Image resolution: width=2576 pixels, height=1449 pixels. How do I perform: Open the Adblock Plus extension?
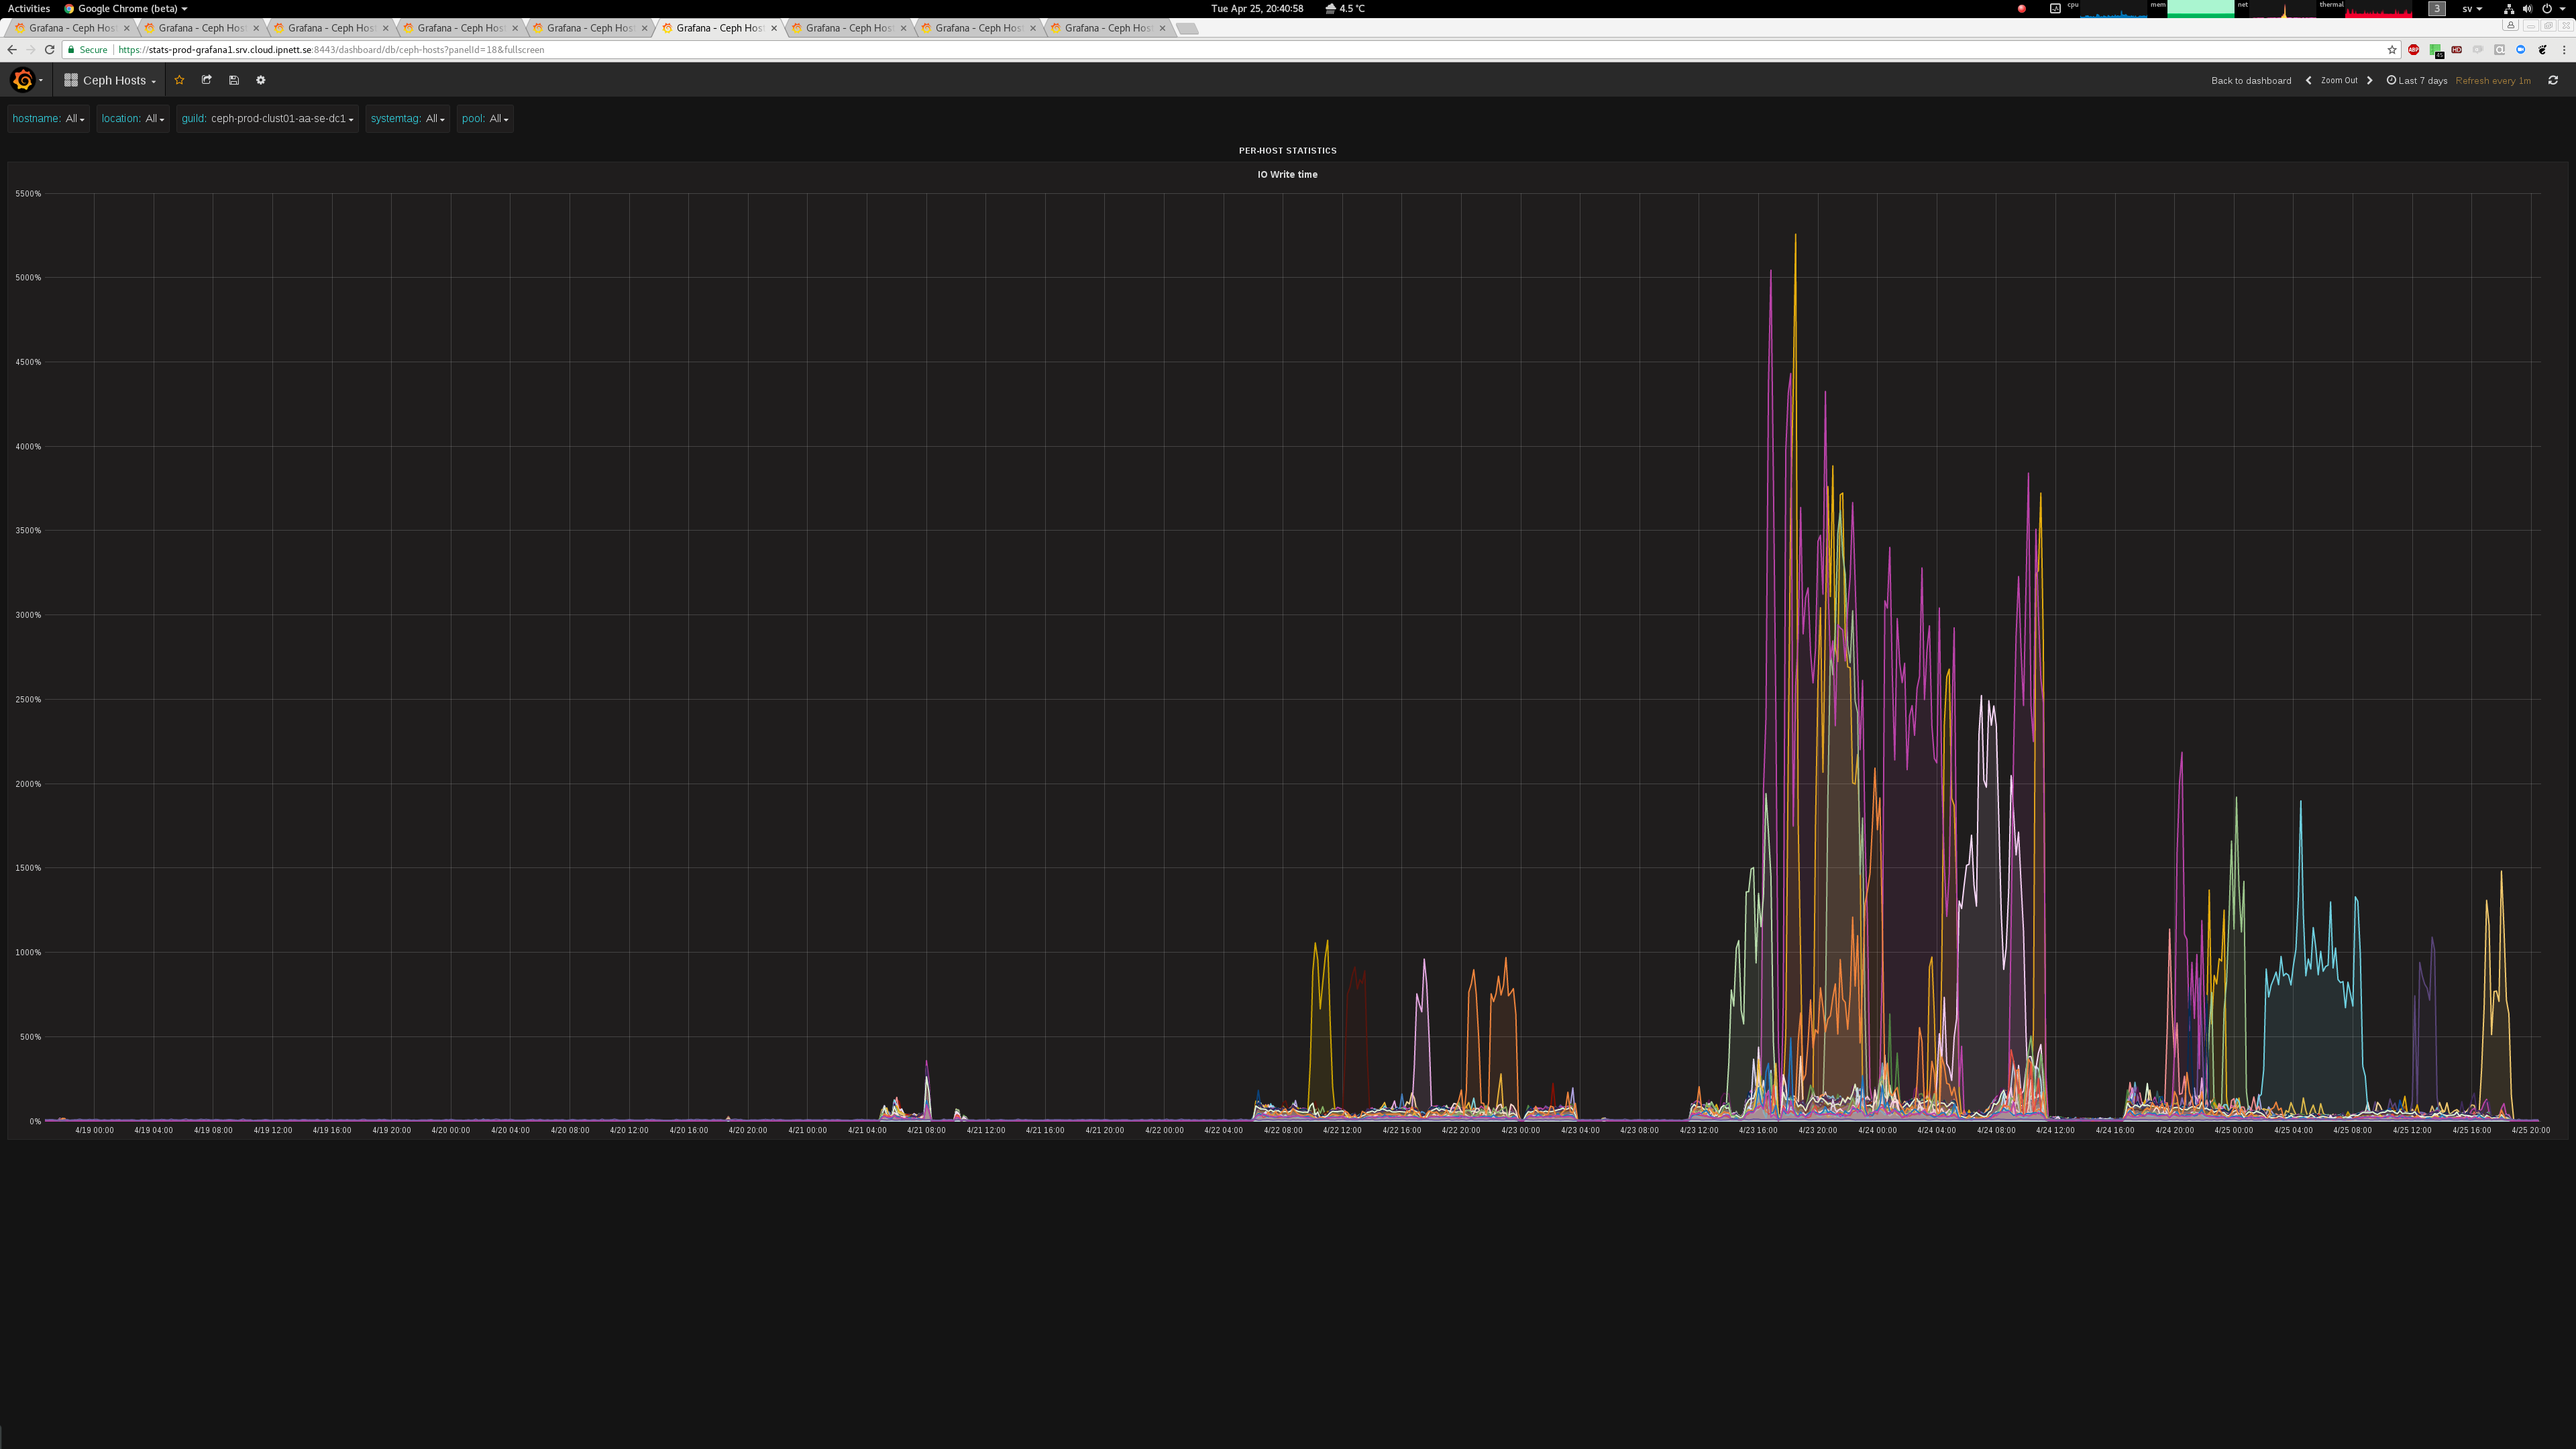pyautogui.click(x=2414, y=49)
